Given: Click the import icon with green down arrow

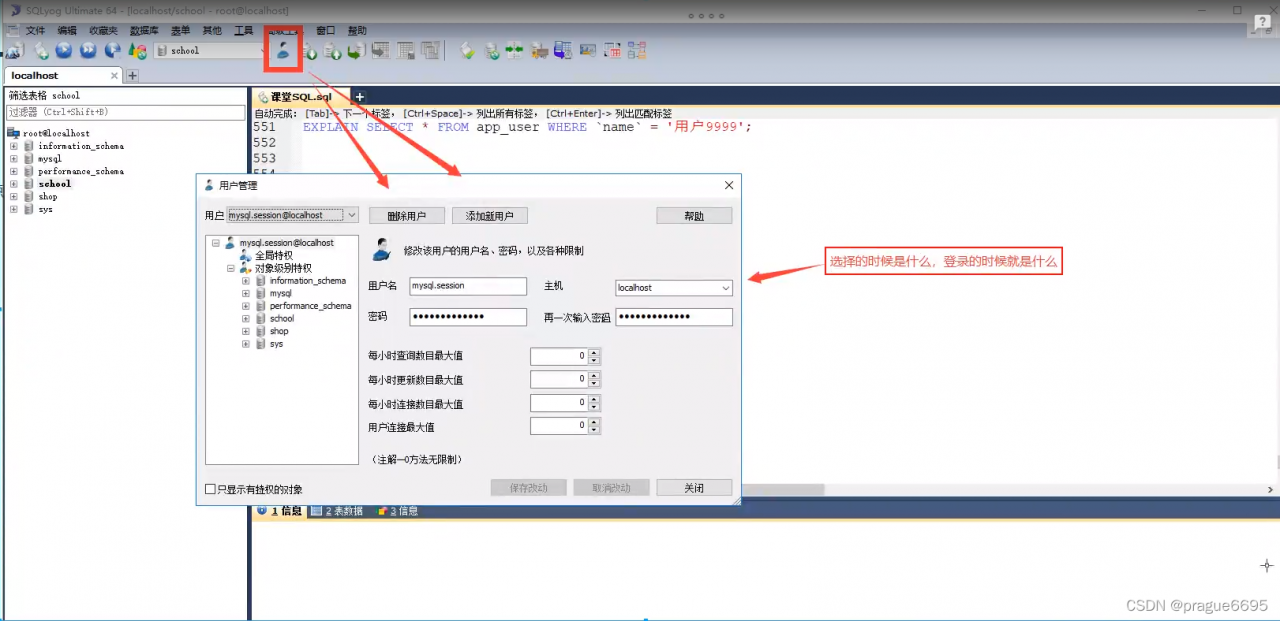Looking at the screenshot, I should click(x=310, y=51).
